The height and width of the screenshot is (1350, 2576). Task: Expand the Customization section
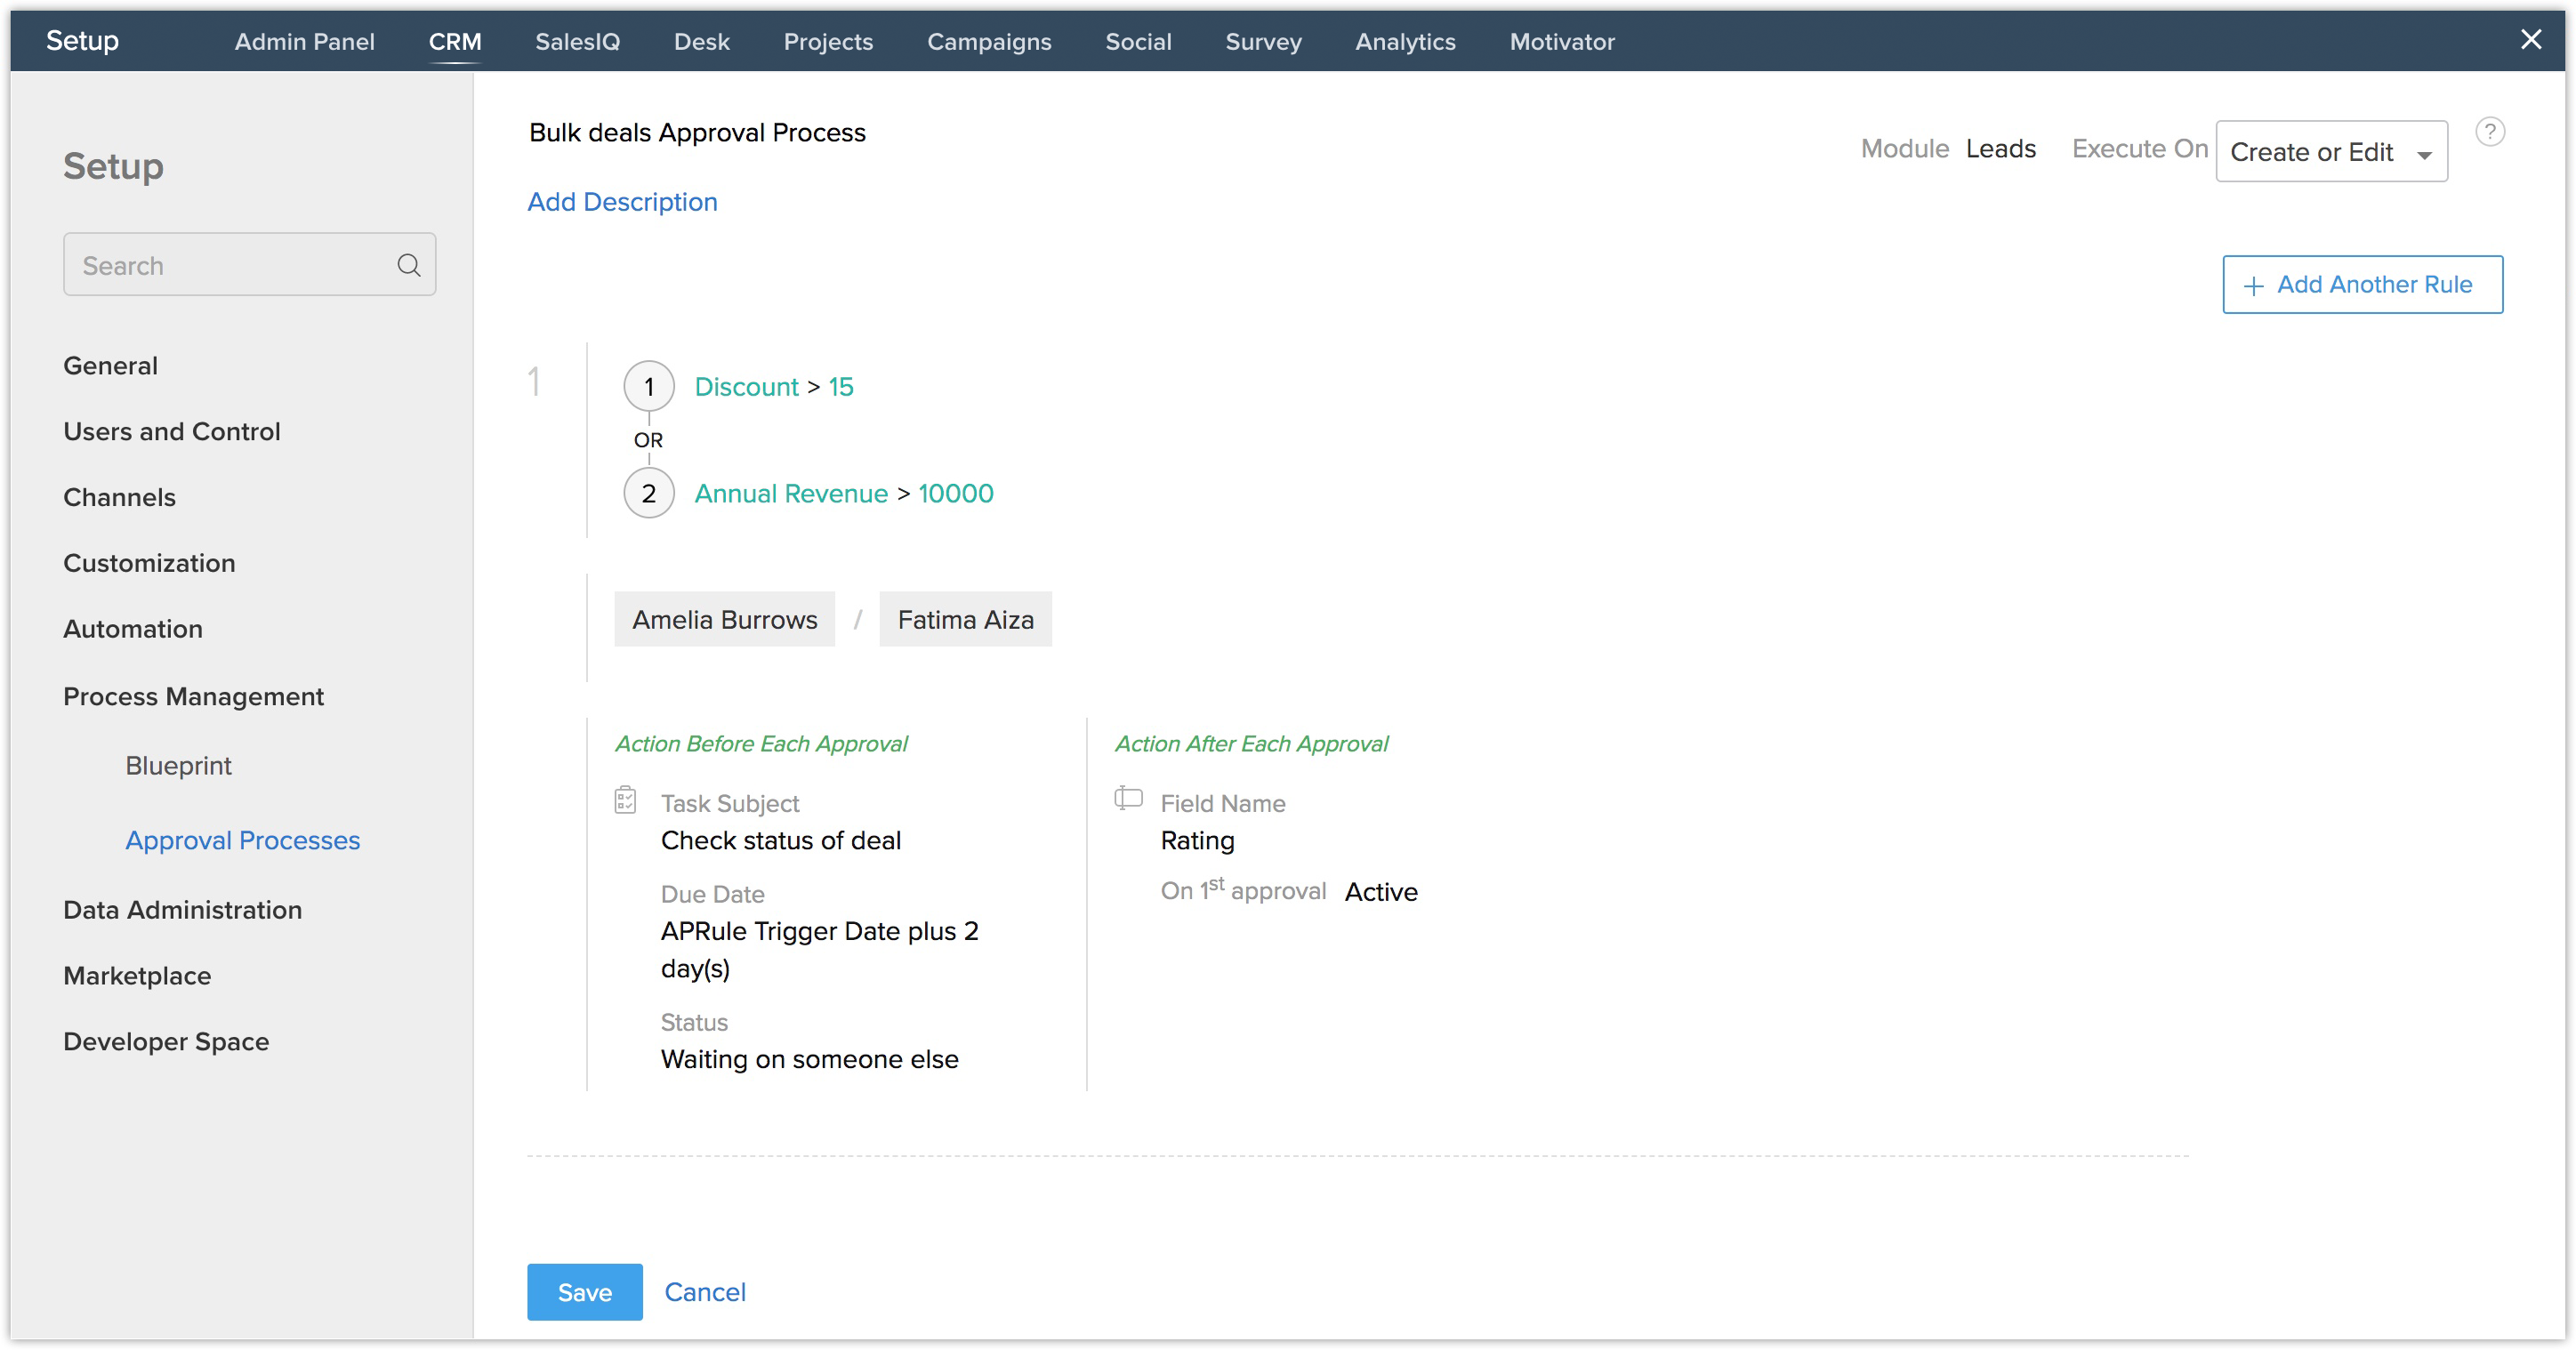[x=149, y=563]
